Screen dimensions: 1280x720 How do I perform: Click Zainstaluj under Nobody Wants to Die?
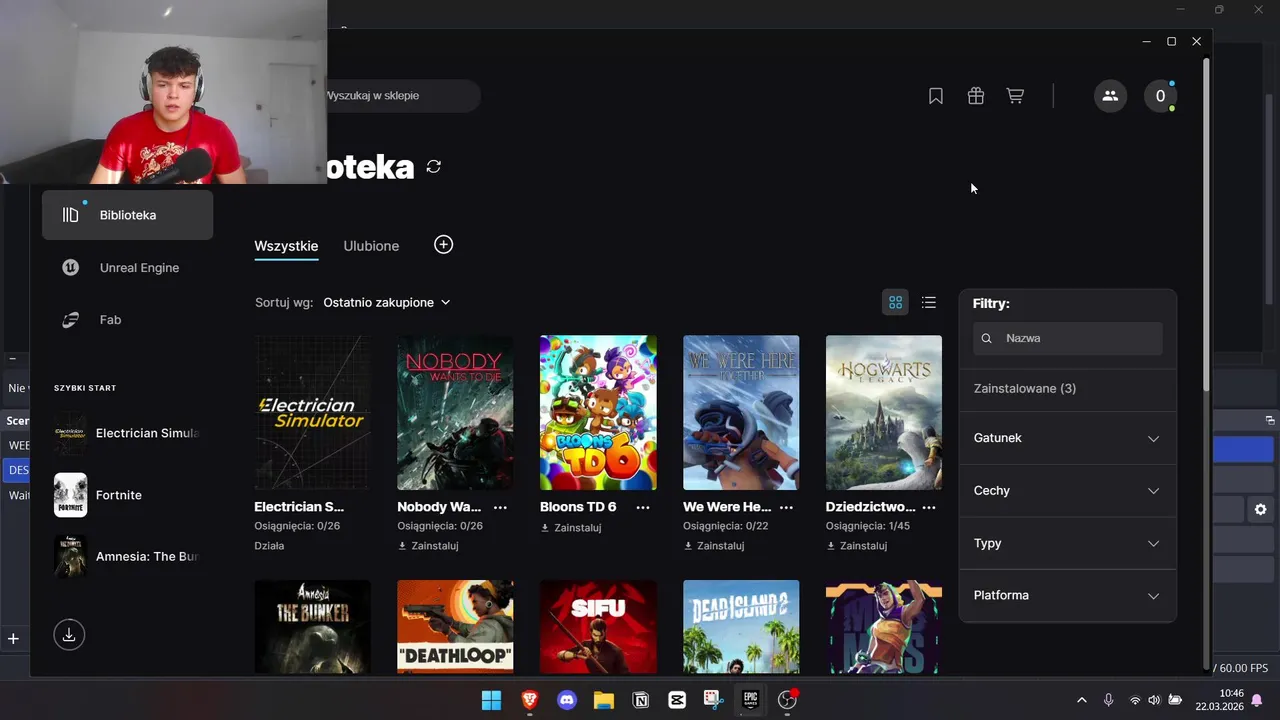coord(428,546)
